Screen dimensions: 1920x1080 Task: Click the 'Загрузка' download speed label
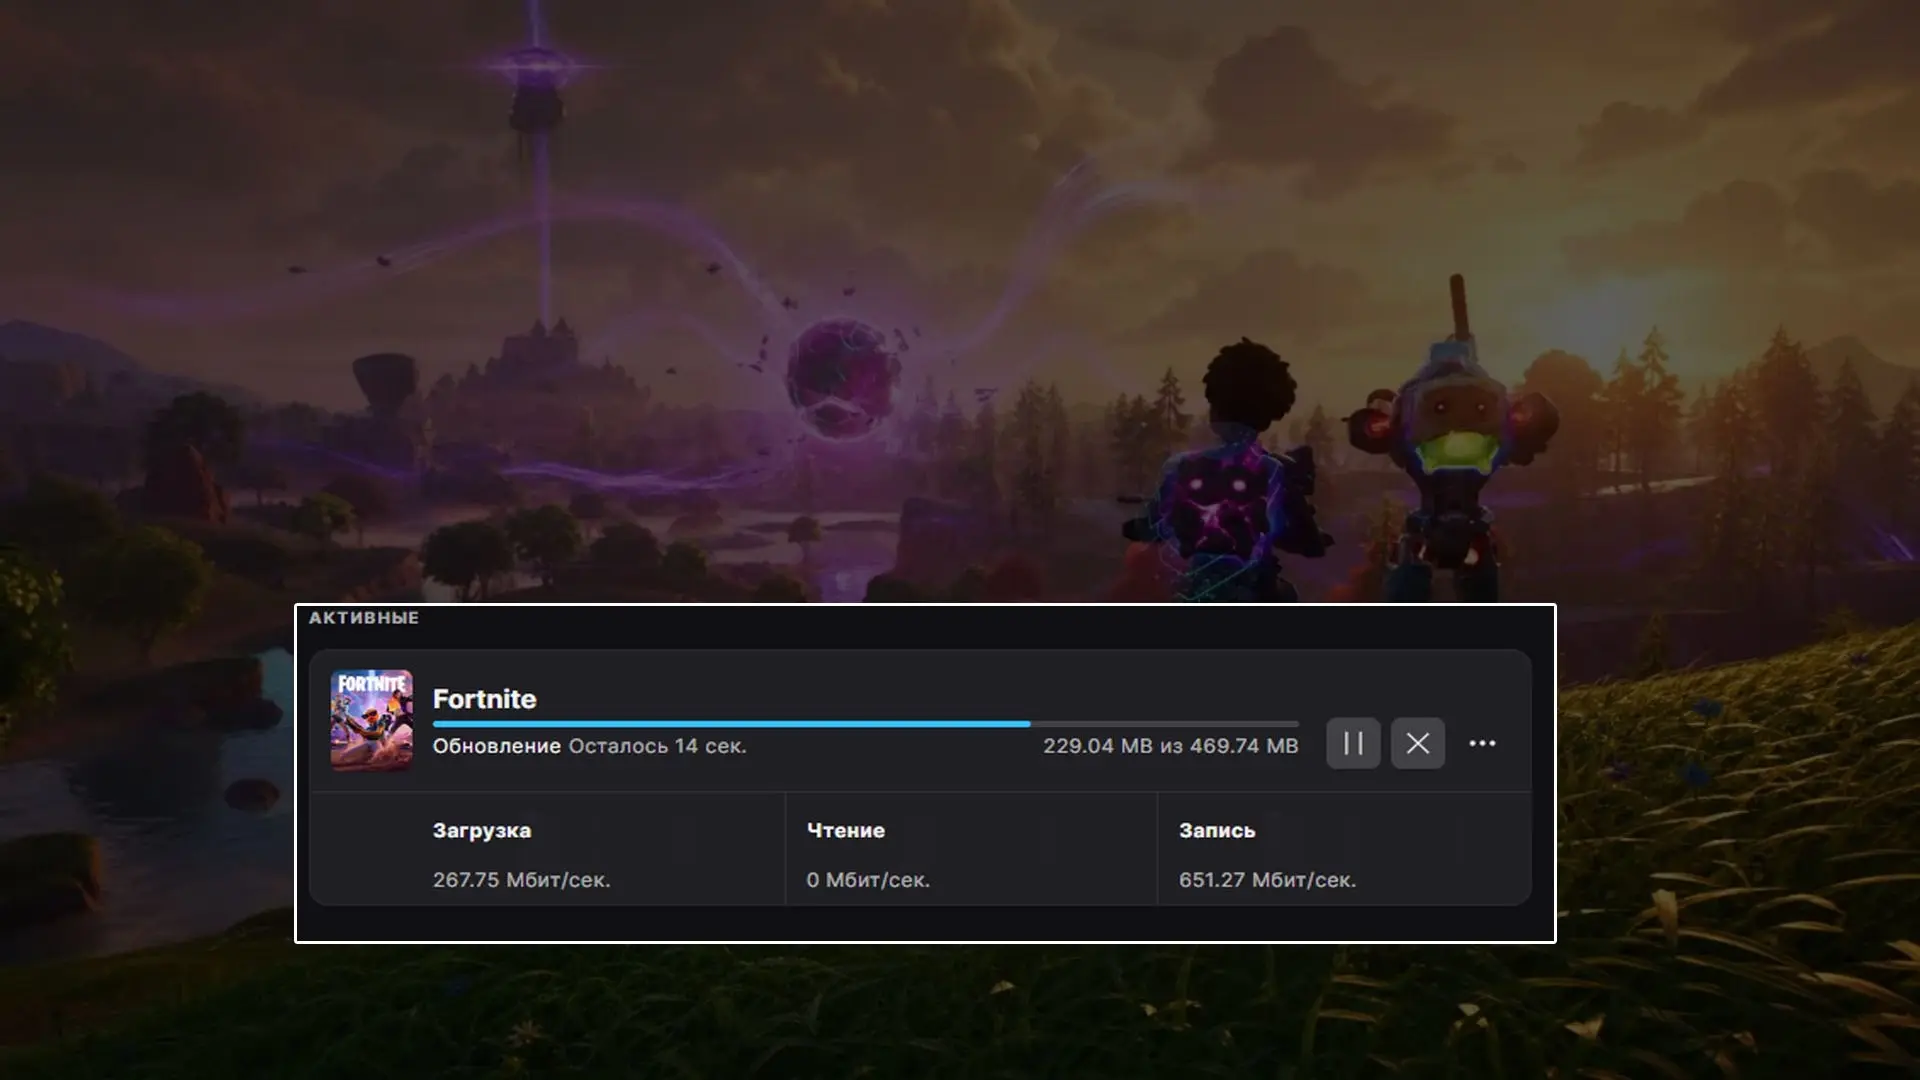coord(482,831)
